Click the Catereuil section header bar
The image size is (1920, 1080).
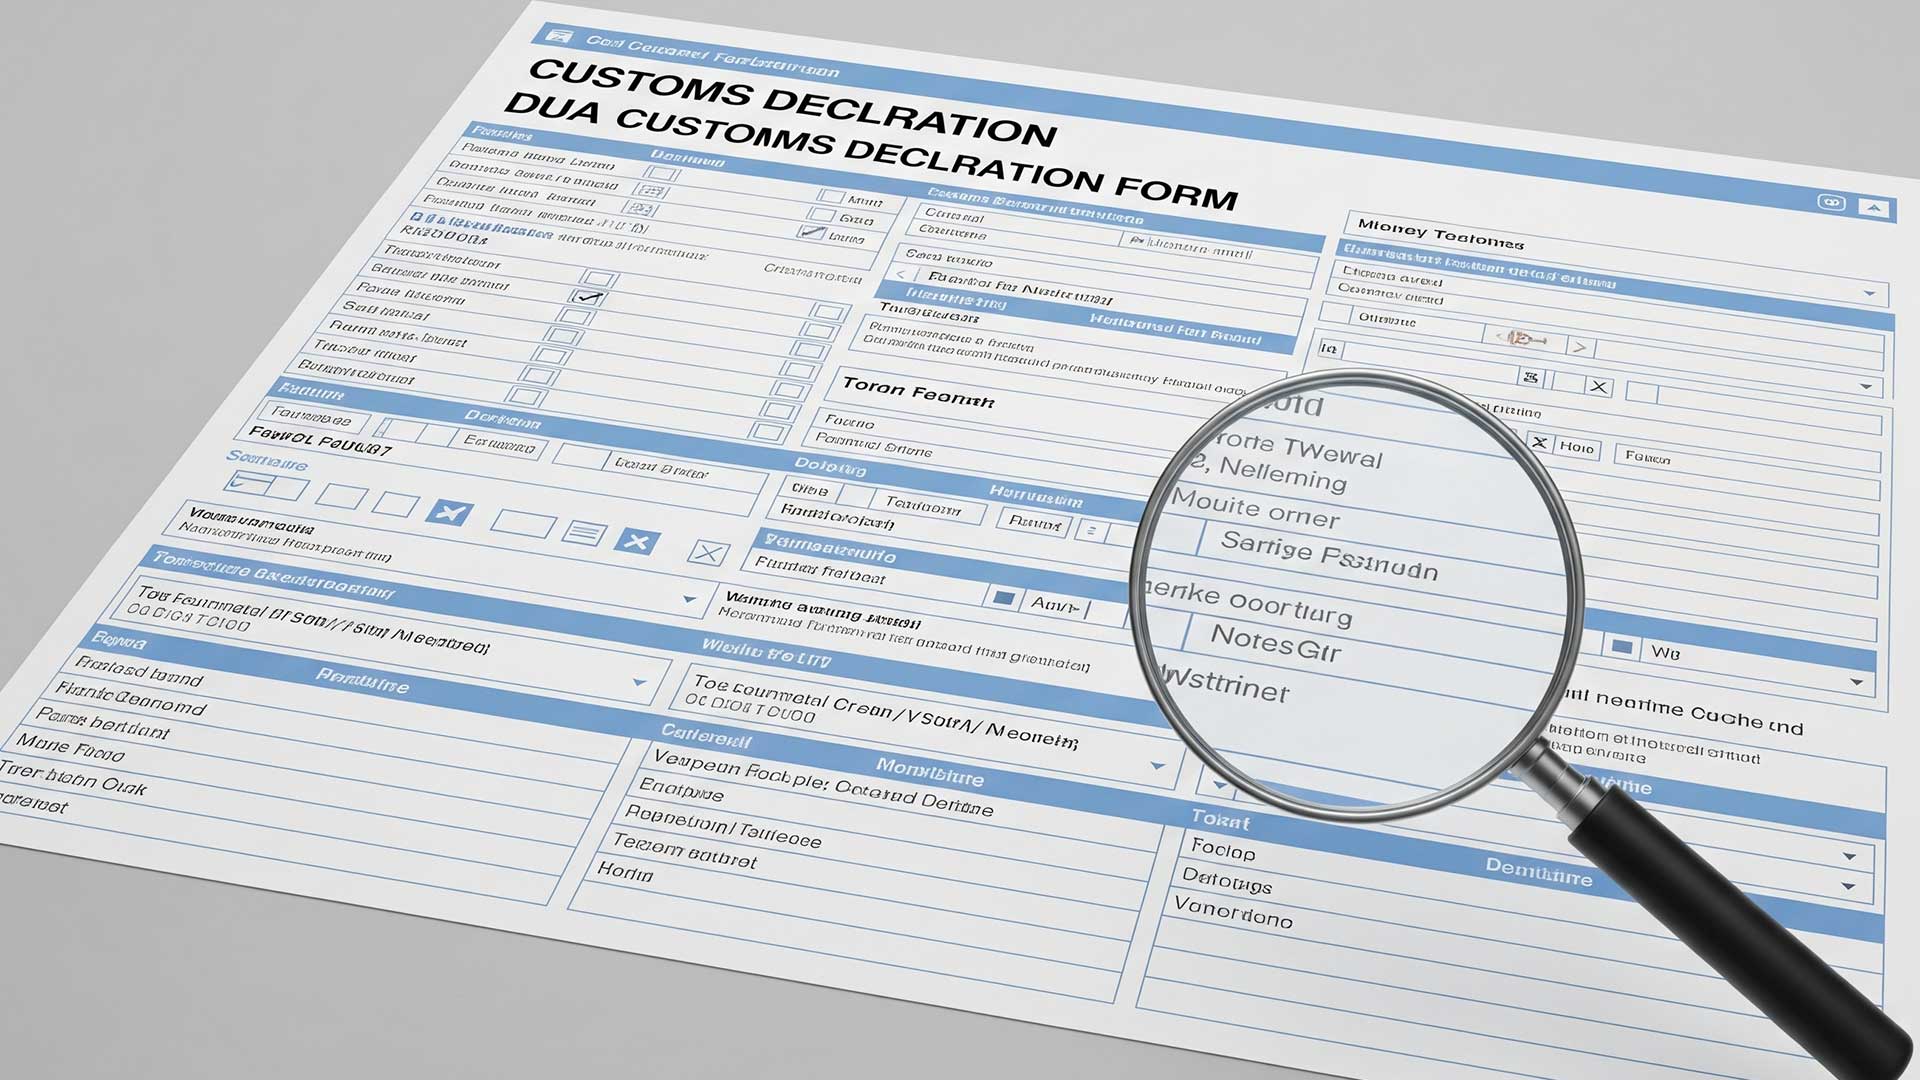point(706,738)
